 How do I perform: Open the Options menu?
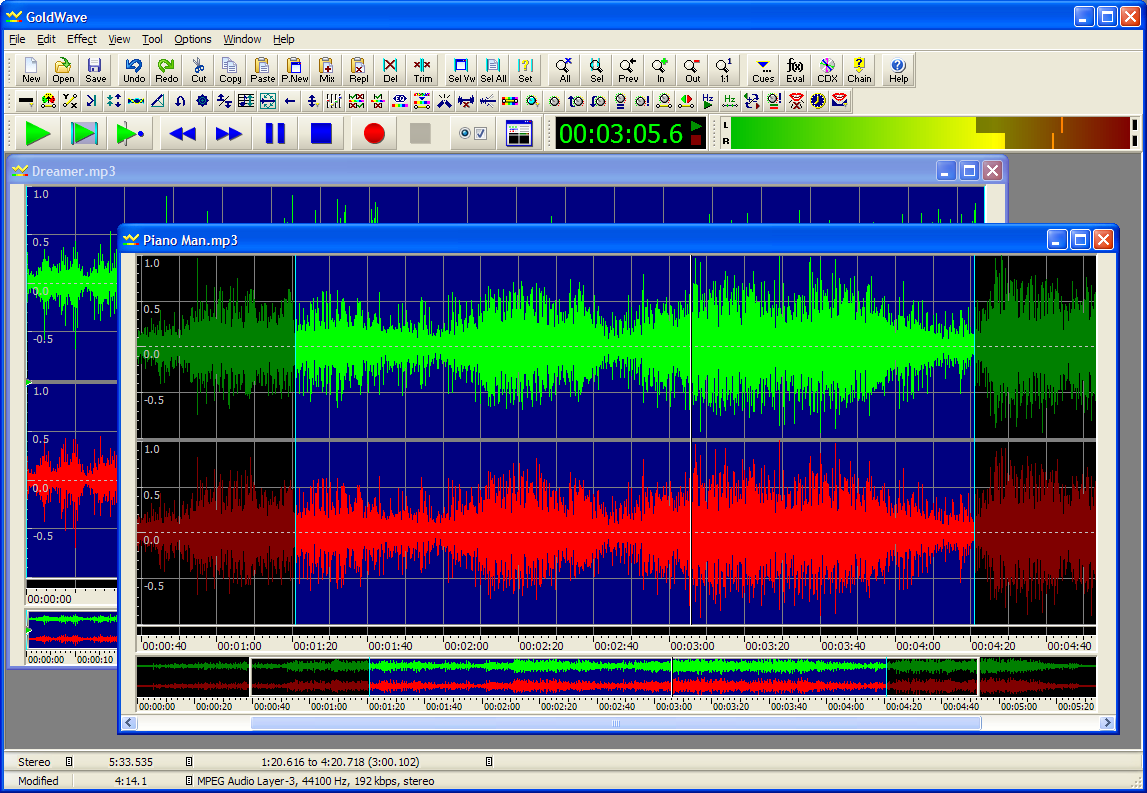pyautogui.click(x=192, y=39)
